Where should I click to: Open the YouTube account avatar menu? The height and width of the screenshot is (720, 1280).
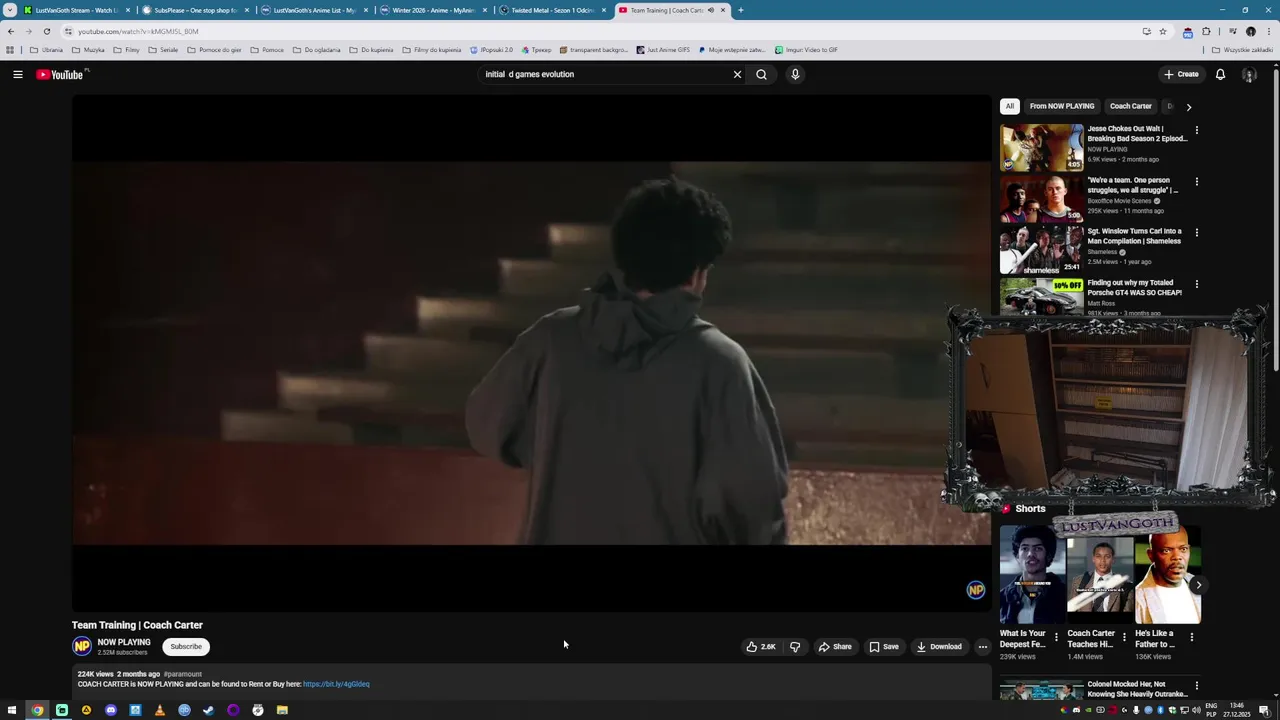(1249, 74)
